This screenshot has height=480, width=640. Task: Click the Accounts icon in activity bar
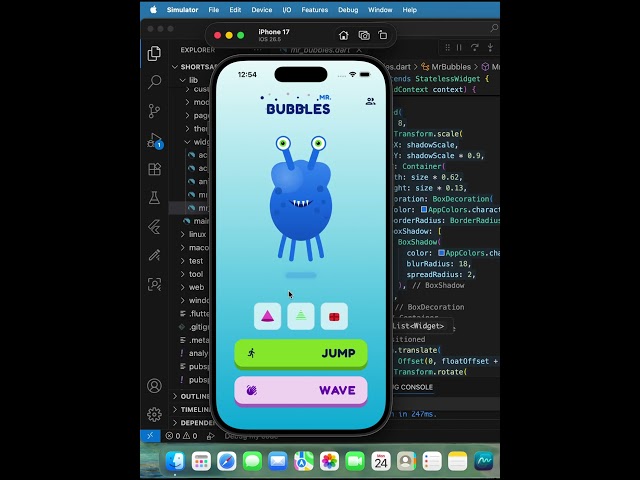click(154, 386)
